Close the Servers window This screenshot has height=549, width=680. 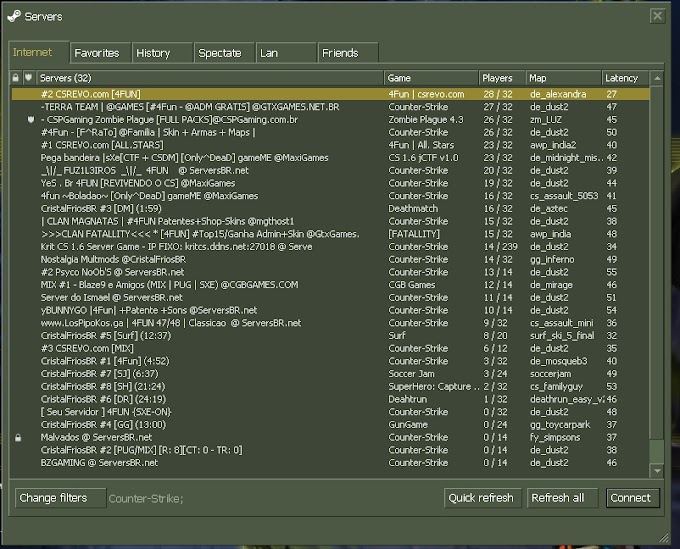coord(657,16)
